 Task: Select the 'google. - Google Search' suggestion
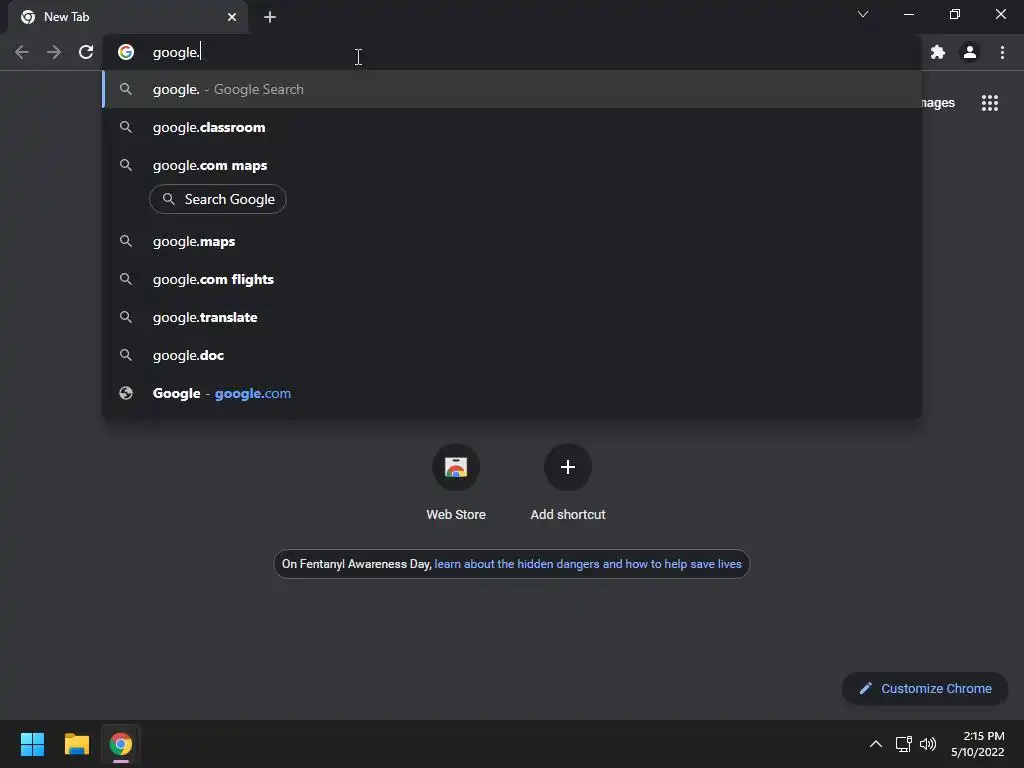click(x=513, y=89)
